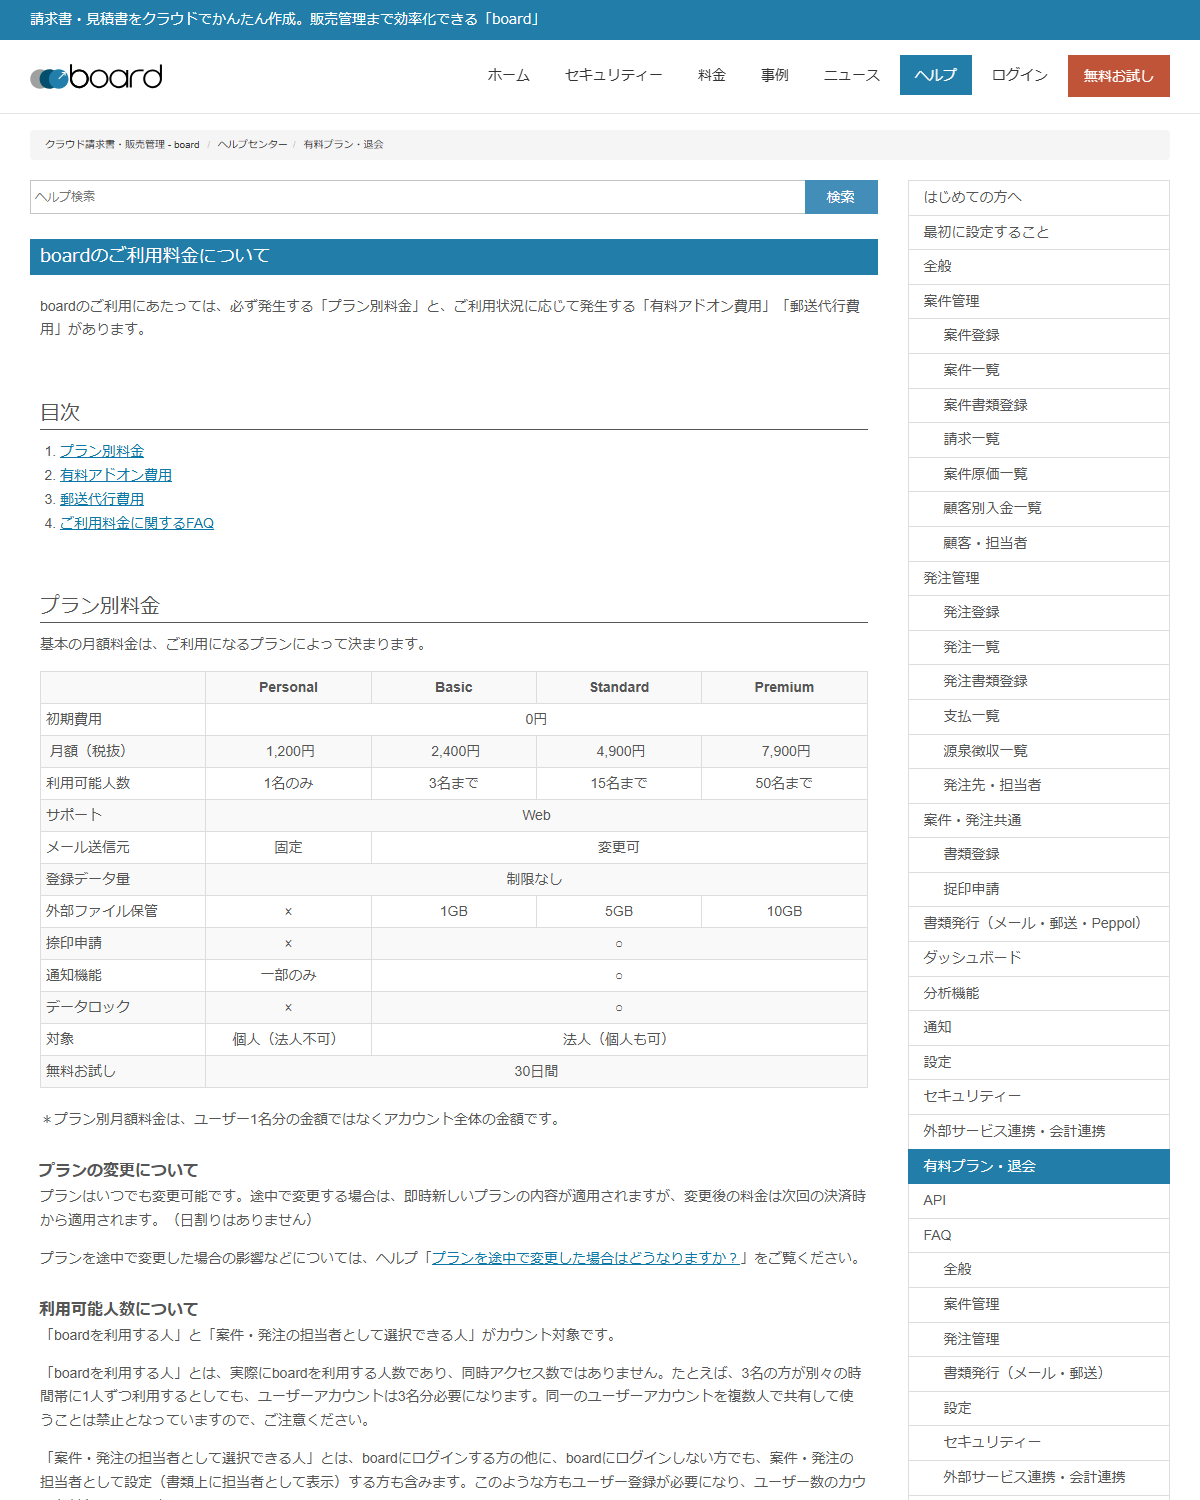Click the 30日間 trial cell
The width and height of the screenshot is (1200, 1500).
tap(536, 1071)
